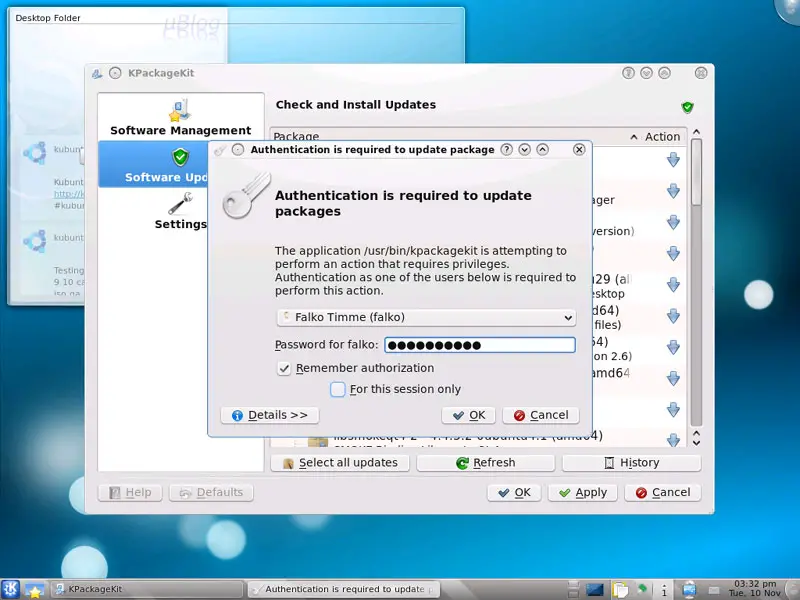Select the Software Updates sidebar entry
The width and height of the screenshot is (800, 600).
click(x=153, y=164)
